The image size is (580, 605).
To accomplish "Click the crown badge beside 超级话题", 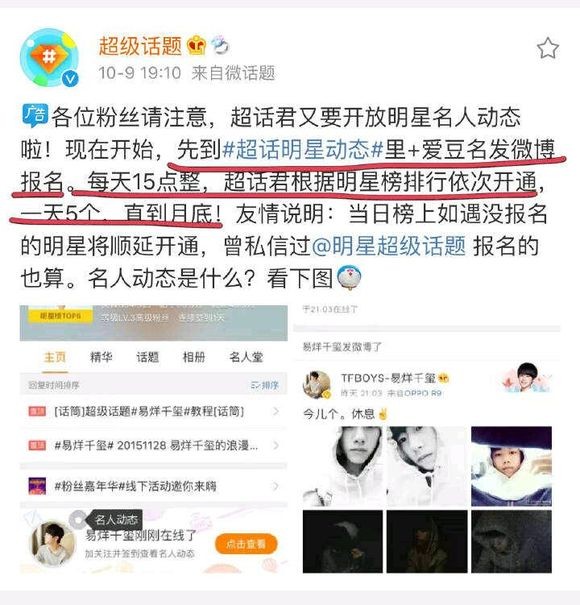I will (x=196, y=46).
